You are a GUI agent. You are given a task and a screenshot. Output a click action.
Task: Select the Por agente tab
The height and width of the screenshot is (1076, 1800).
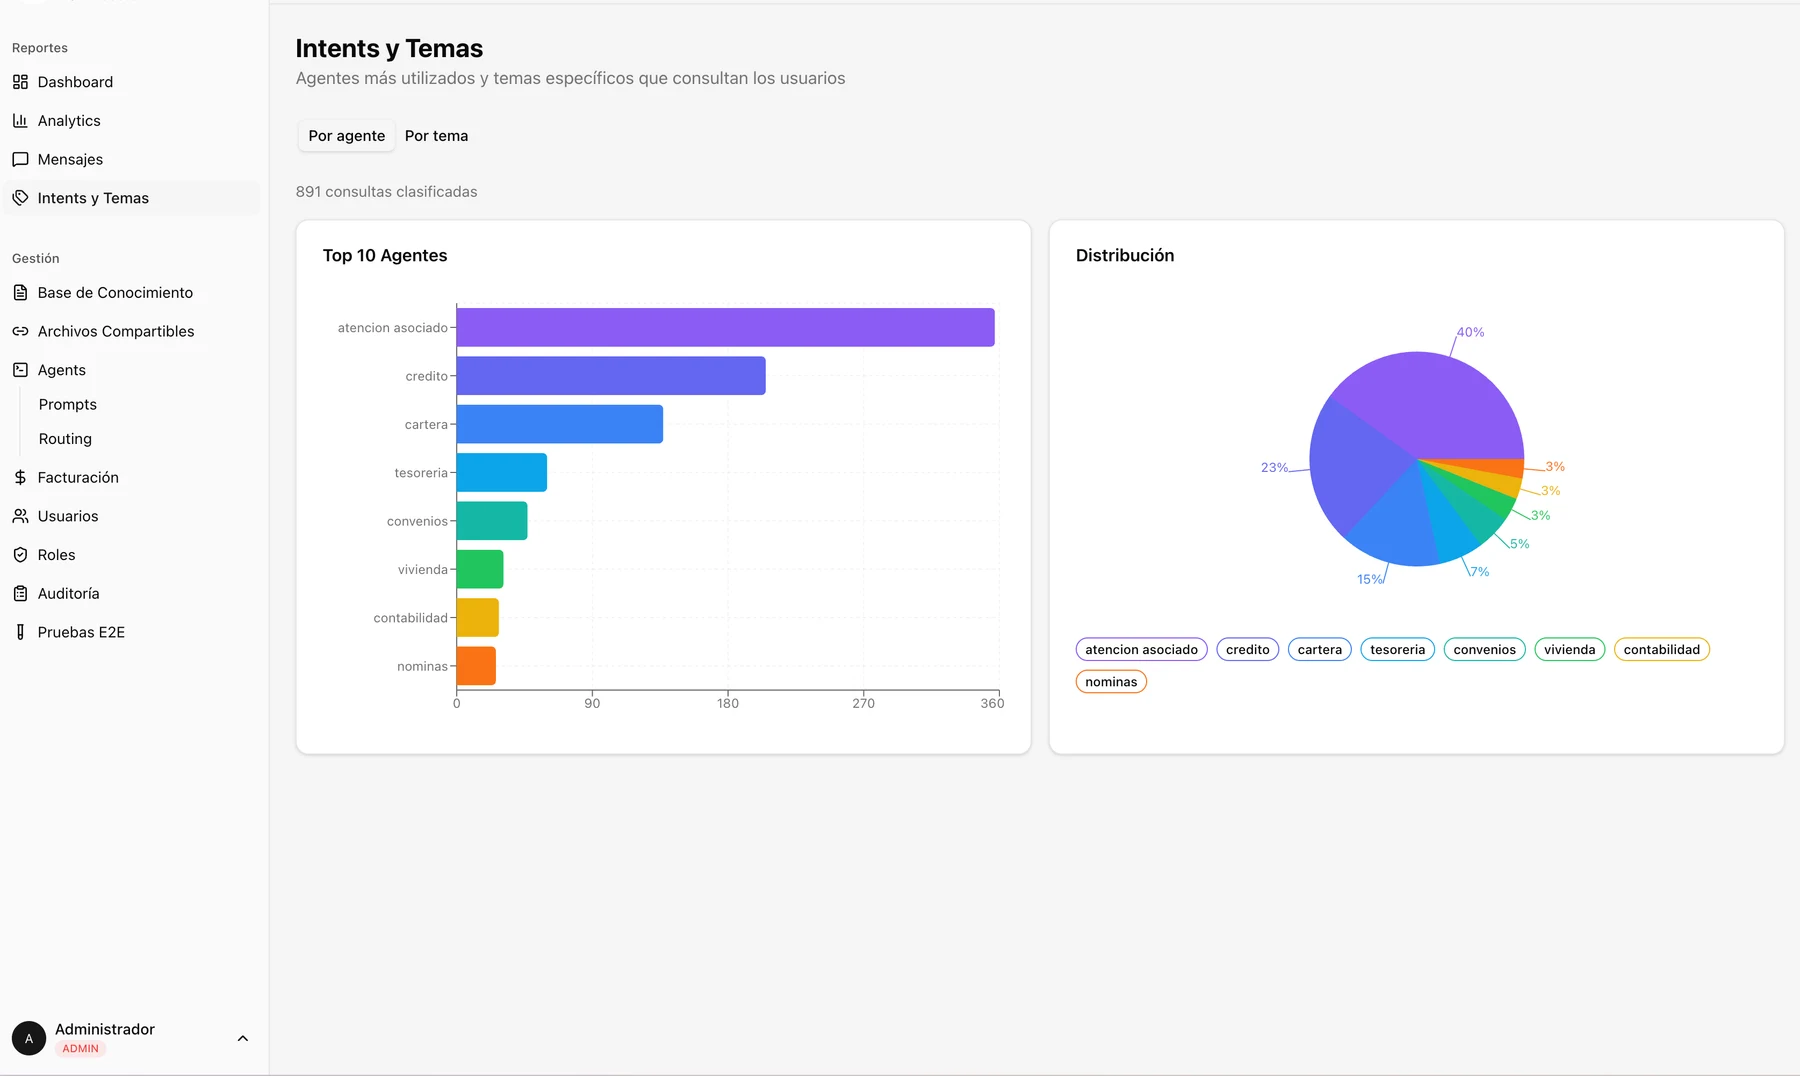346,136
